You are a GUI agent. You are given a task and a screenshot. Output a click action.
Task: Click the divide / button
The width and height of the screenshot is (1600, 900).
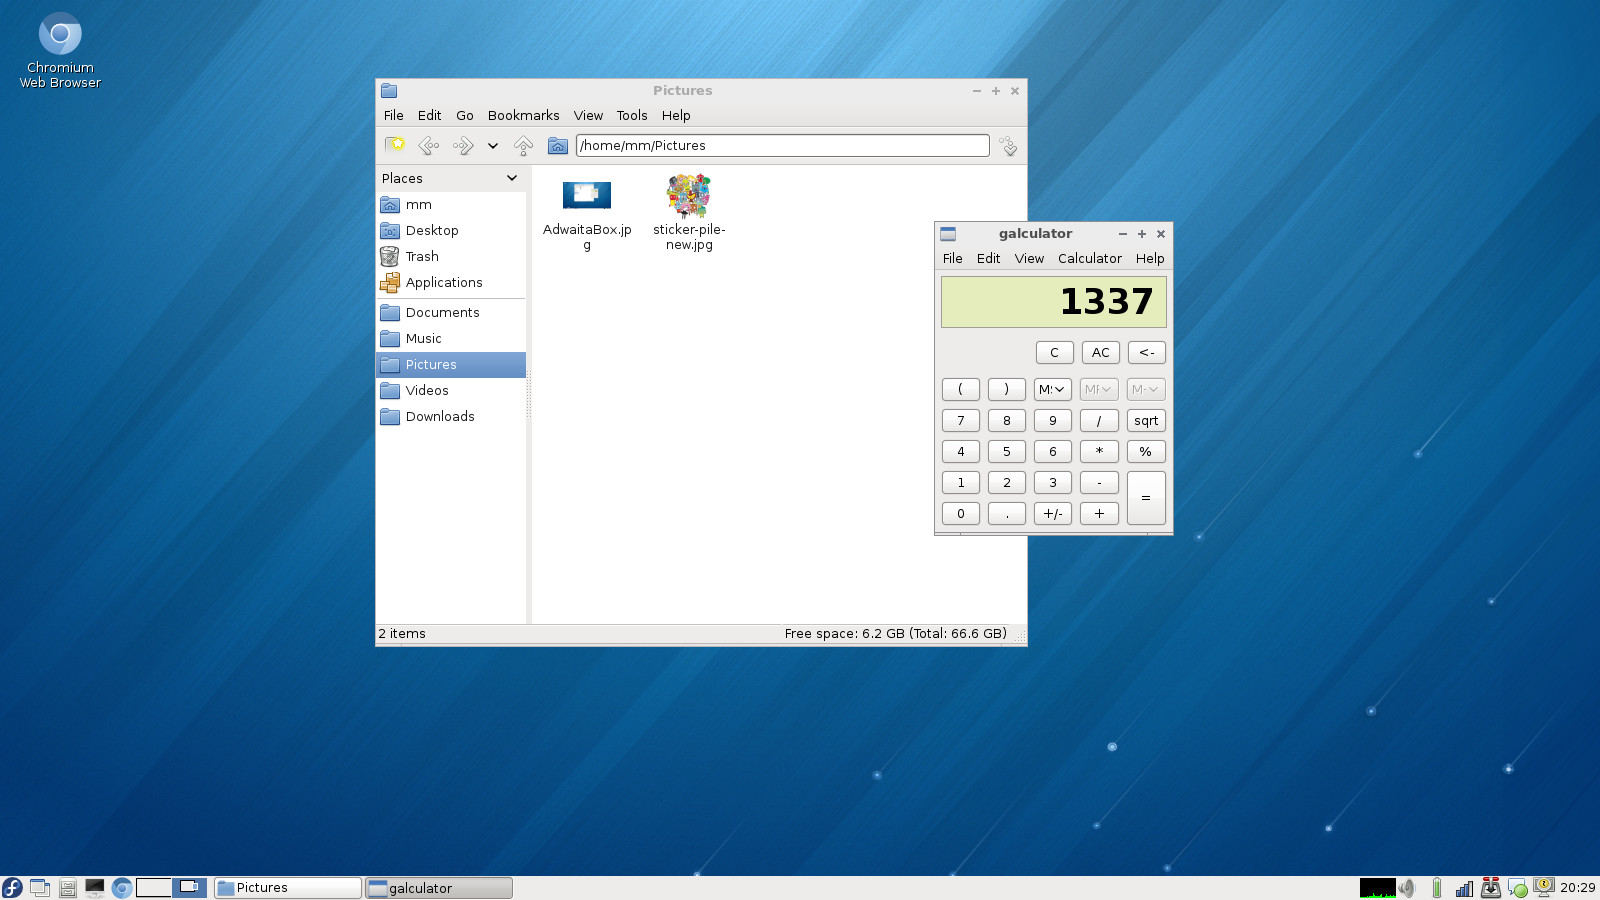coord(1099,420)
